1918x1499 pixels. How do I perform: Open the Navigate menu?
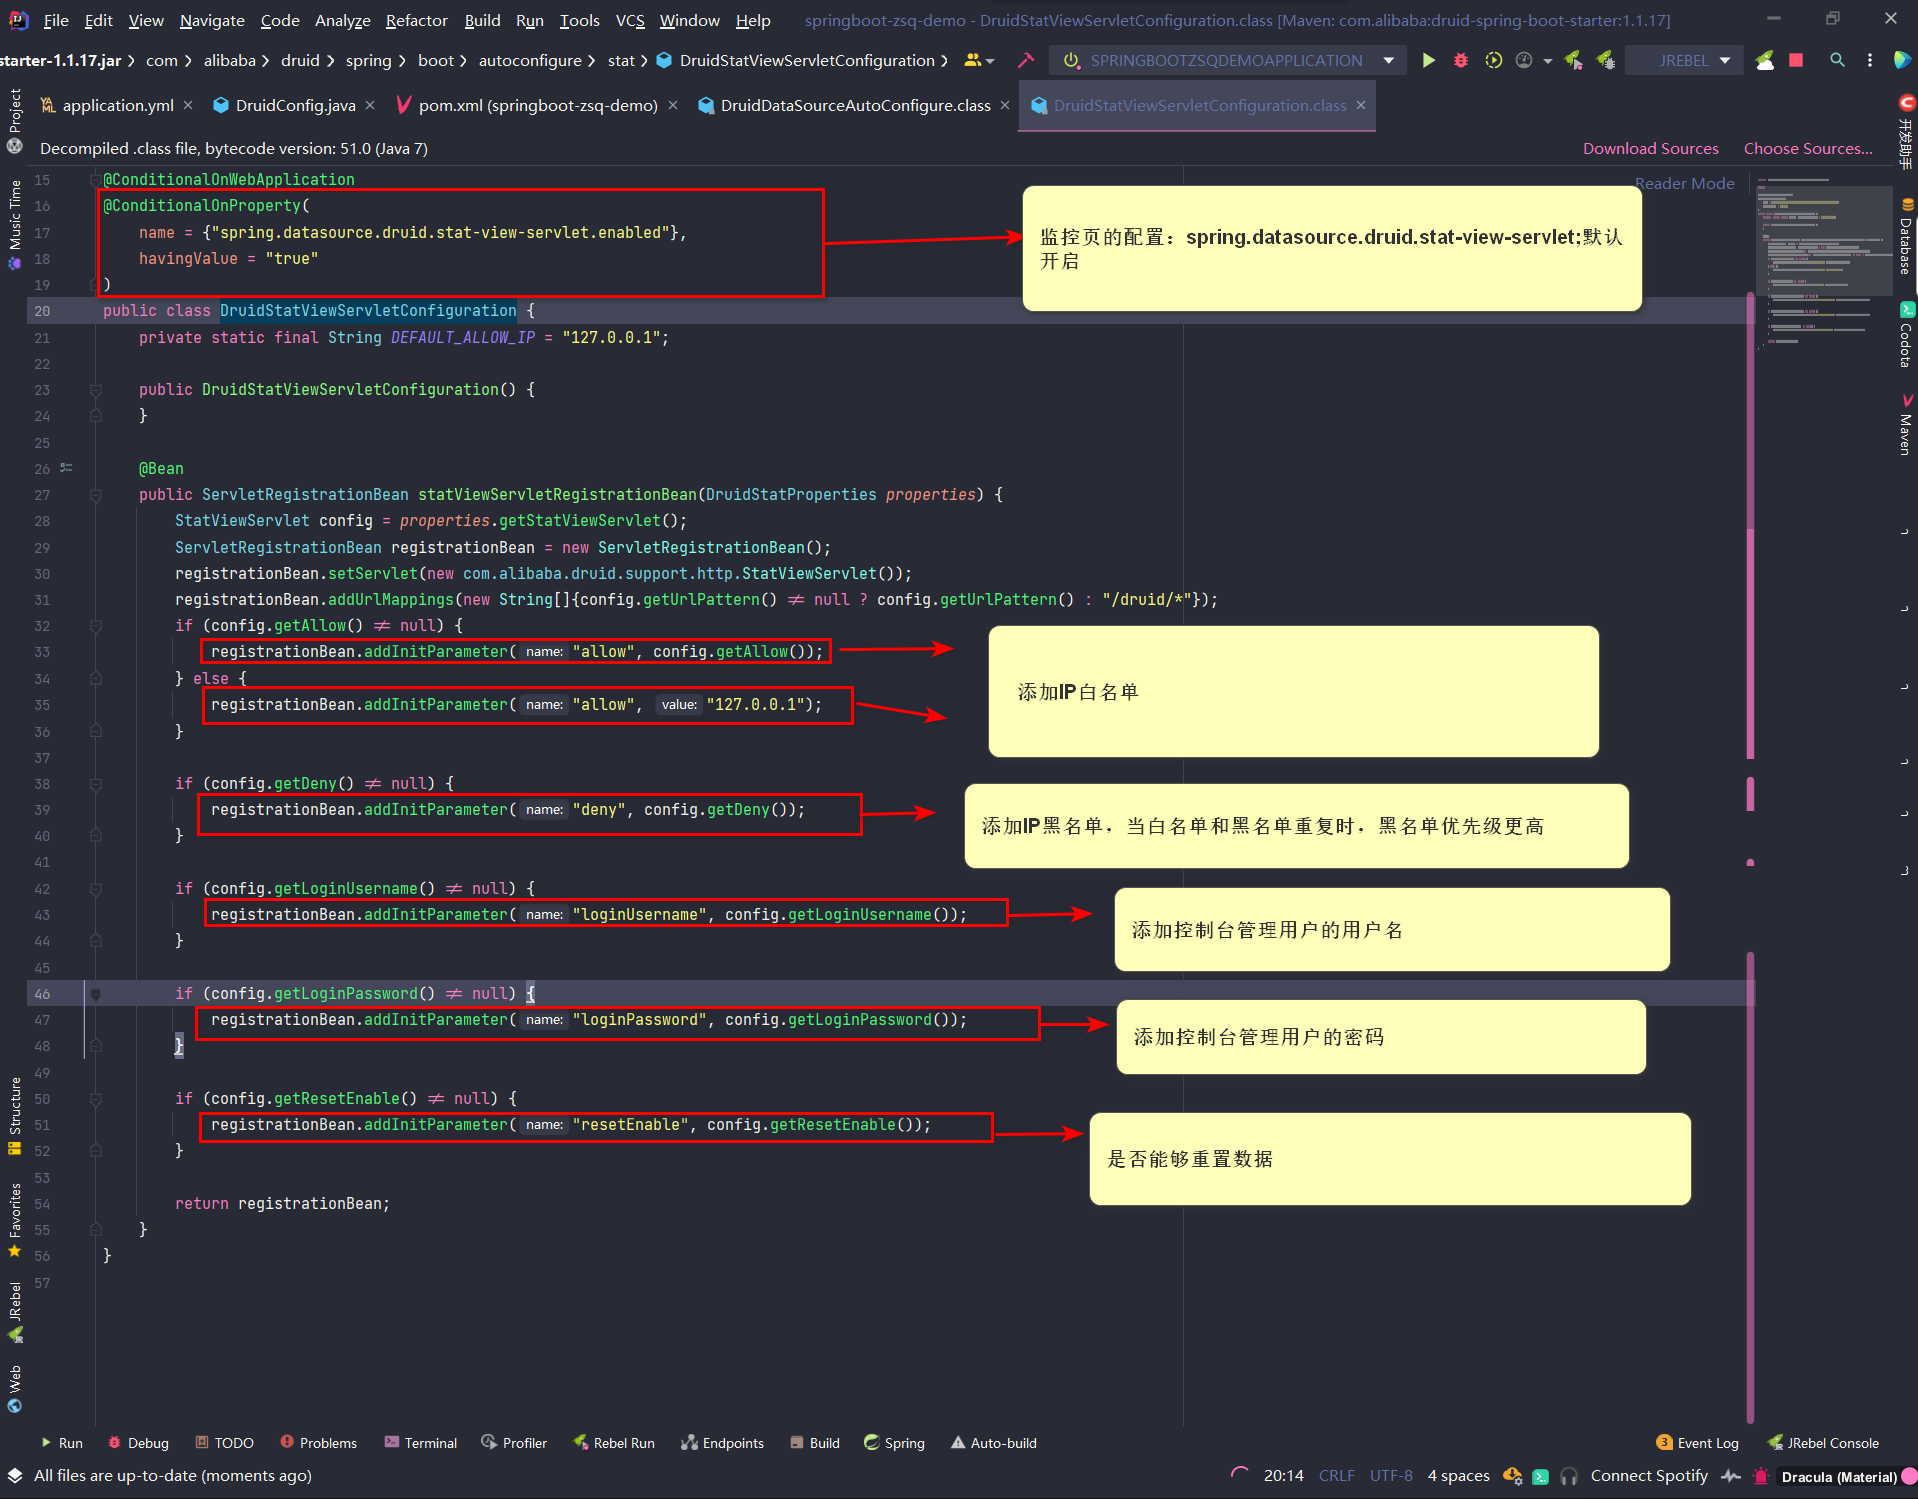pos(212,20)
